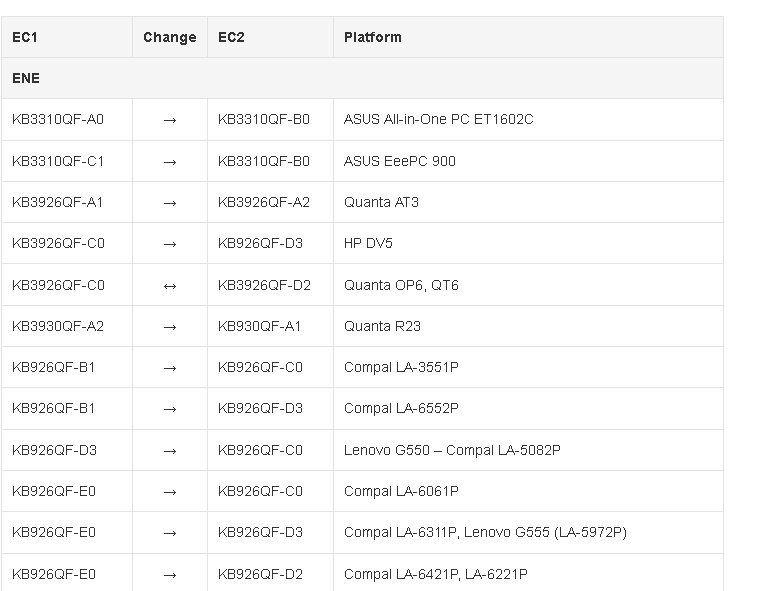Click the bidirectional arrow for Quanta OP6, QT6

pos(170,286)
